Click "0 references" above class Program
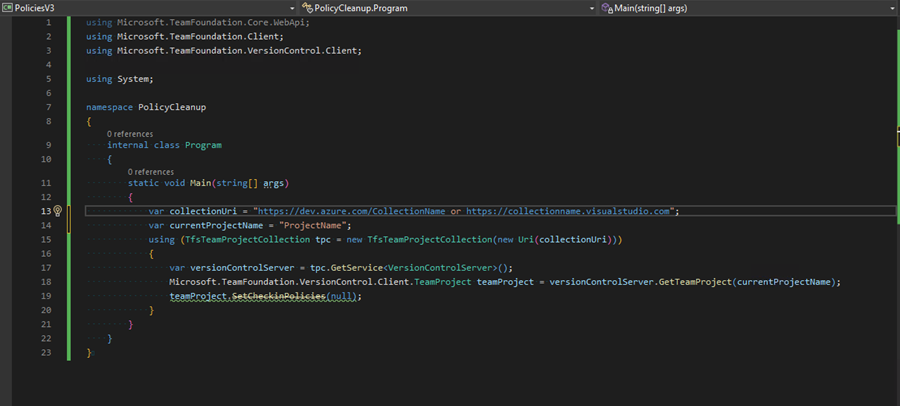Screen dimensions: 900x406 point(130,134)
